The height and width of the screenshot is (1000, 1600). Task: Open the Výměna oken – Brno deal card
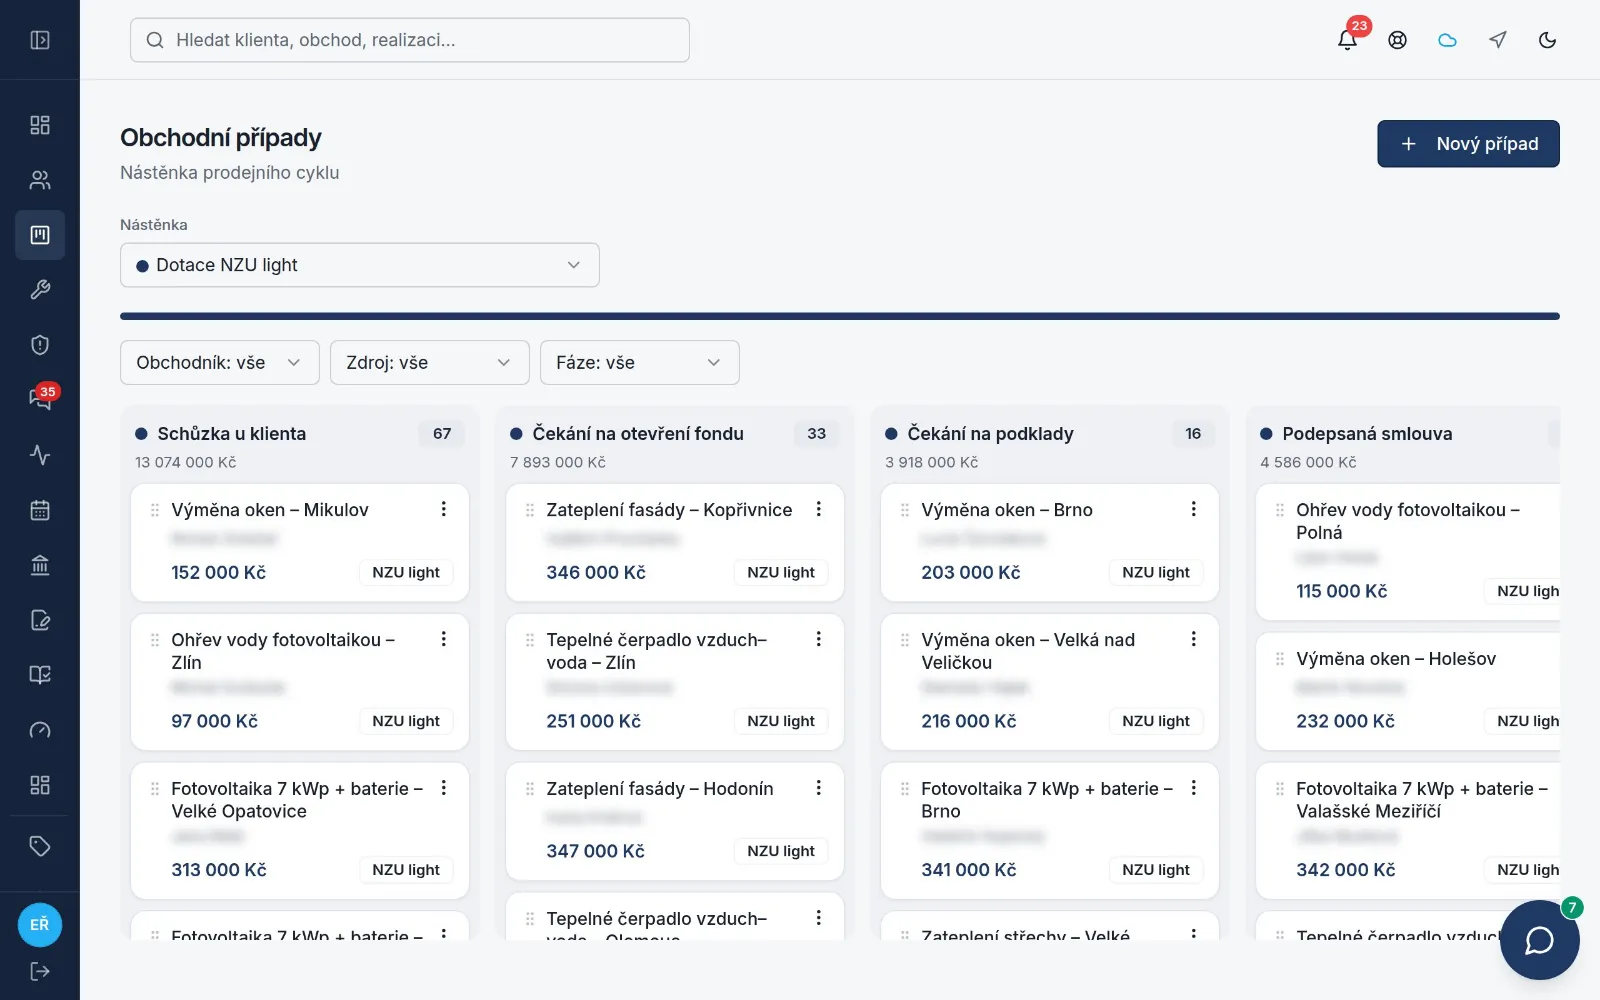pyautogui.click(x=1050, y=543)
